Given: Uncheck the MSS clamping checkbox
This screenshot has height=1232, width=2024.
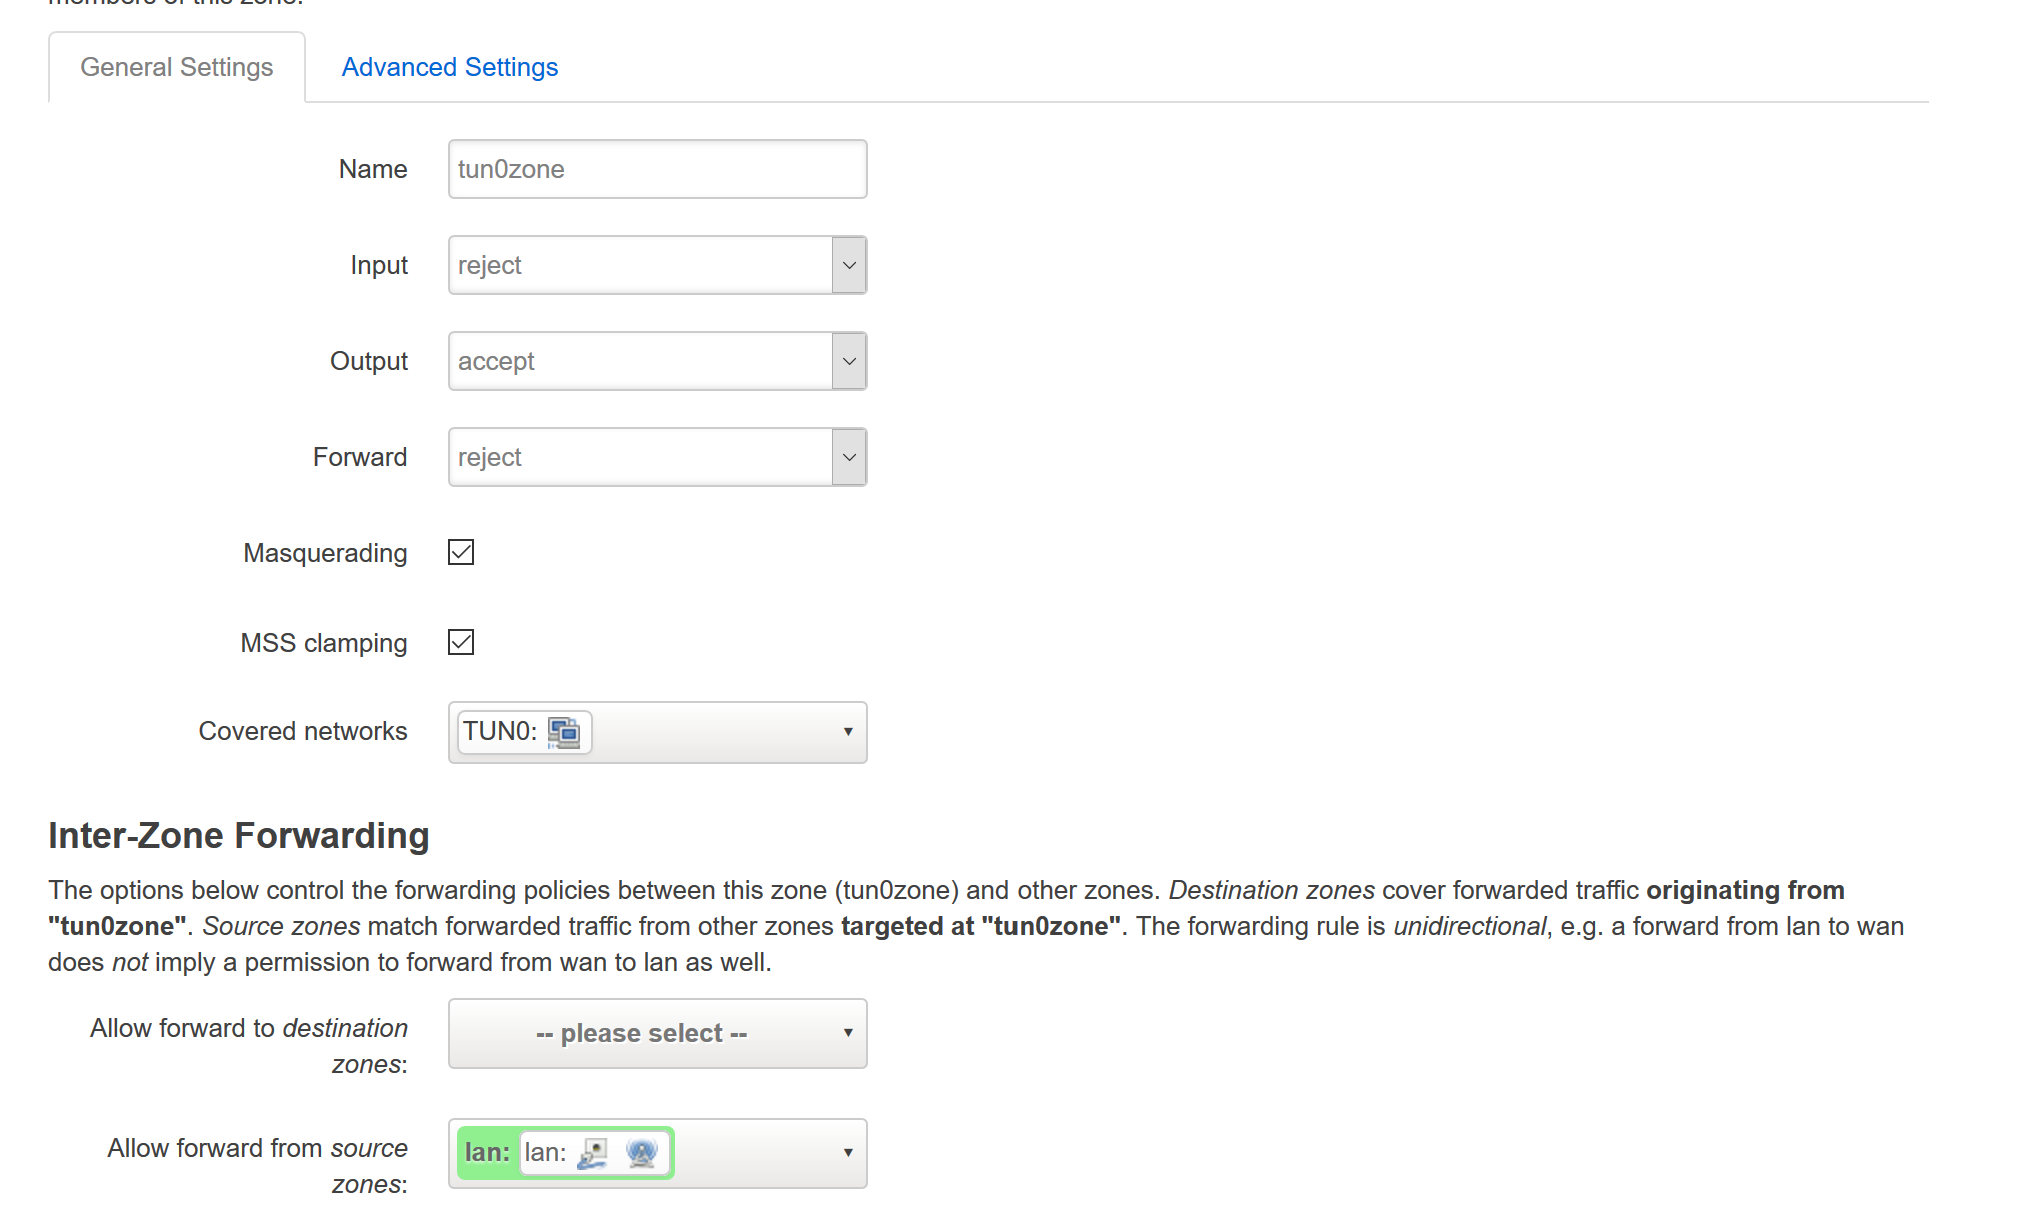Looking at the screenshot, I should pos(461,642).
